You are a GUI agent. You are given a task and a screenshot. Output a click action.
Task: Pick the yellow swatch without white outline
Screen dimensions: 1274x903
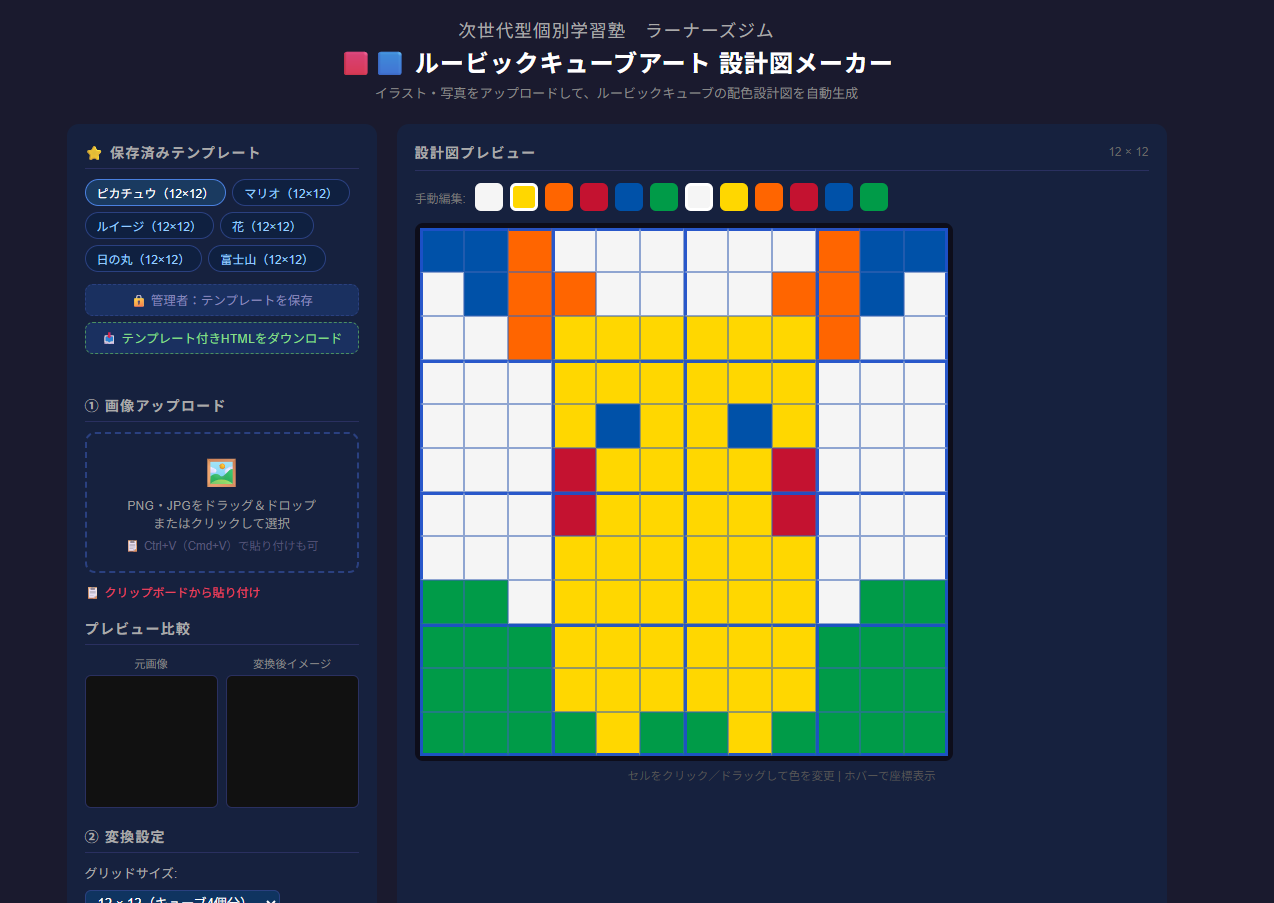[x=734, y=197]
